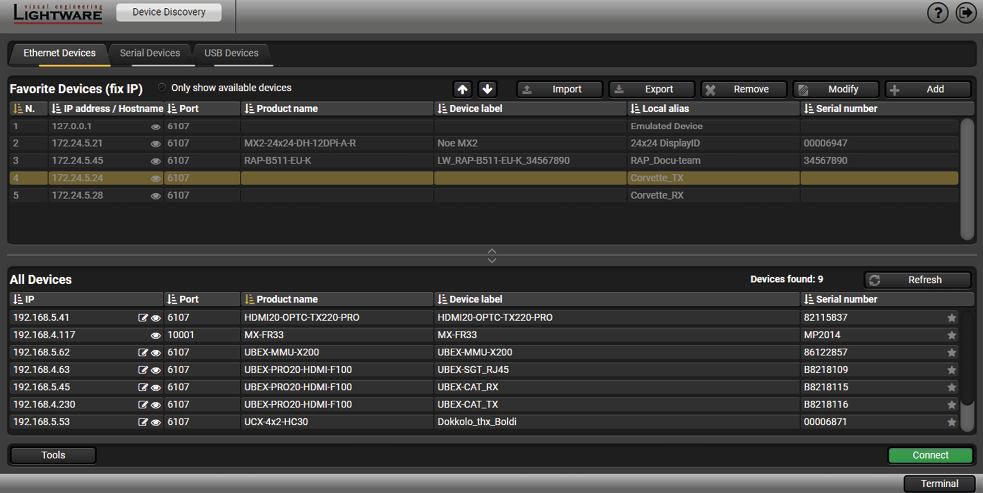The image size is (983, 493).
Task: Connect to the selected device
Action: coord(930,455)
